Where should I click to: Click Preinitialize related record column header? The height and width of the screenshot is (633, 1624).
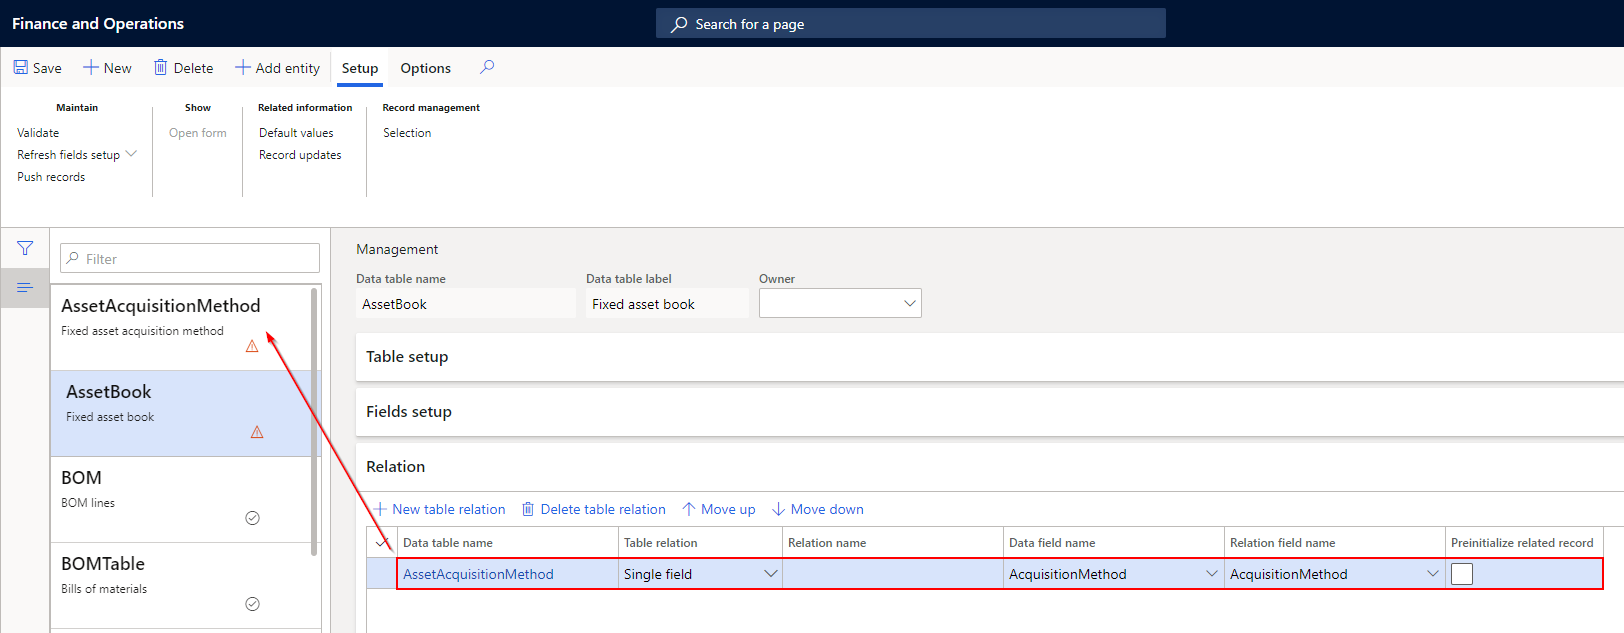pos(1522,543)
